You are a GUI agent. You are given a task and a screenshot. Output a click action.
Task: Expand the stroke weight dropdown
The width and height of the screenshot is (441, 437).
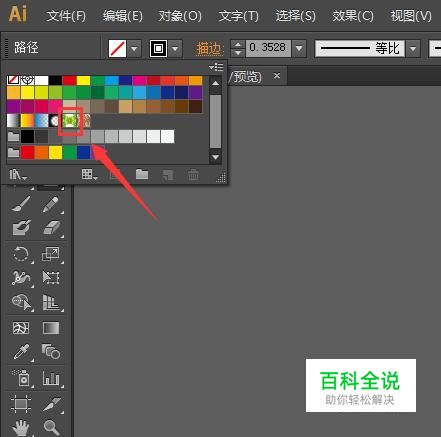tap(299, 49)
